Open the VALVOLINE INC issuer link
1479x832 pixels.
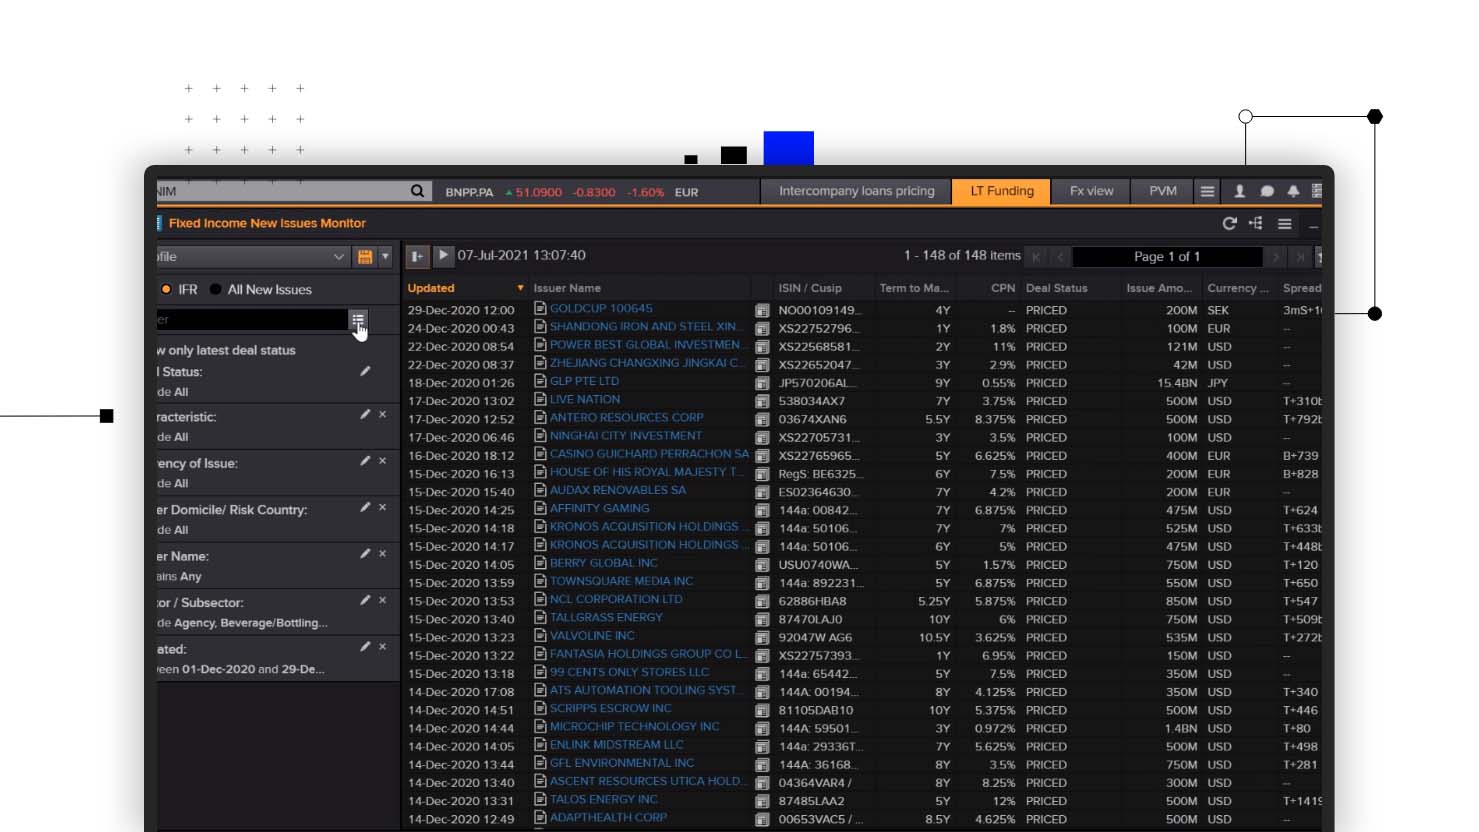(592, 636)
